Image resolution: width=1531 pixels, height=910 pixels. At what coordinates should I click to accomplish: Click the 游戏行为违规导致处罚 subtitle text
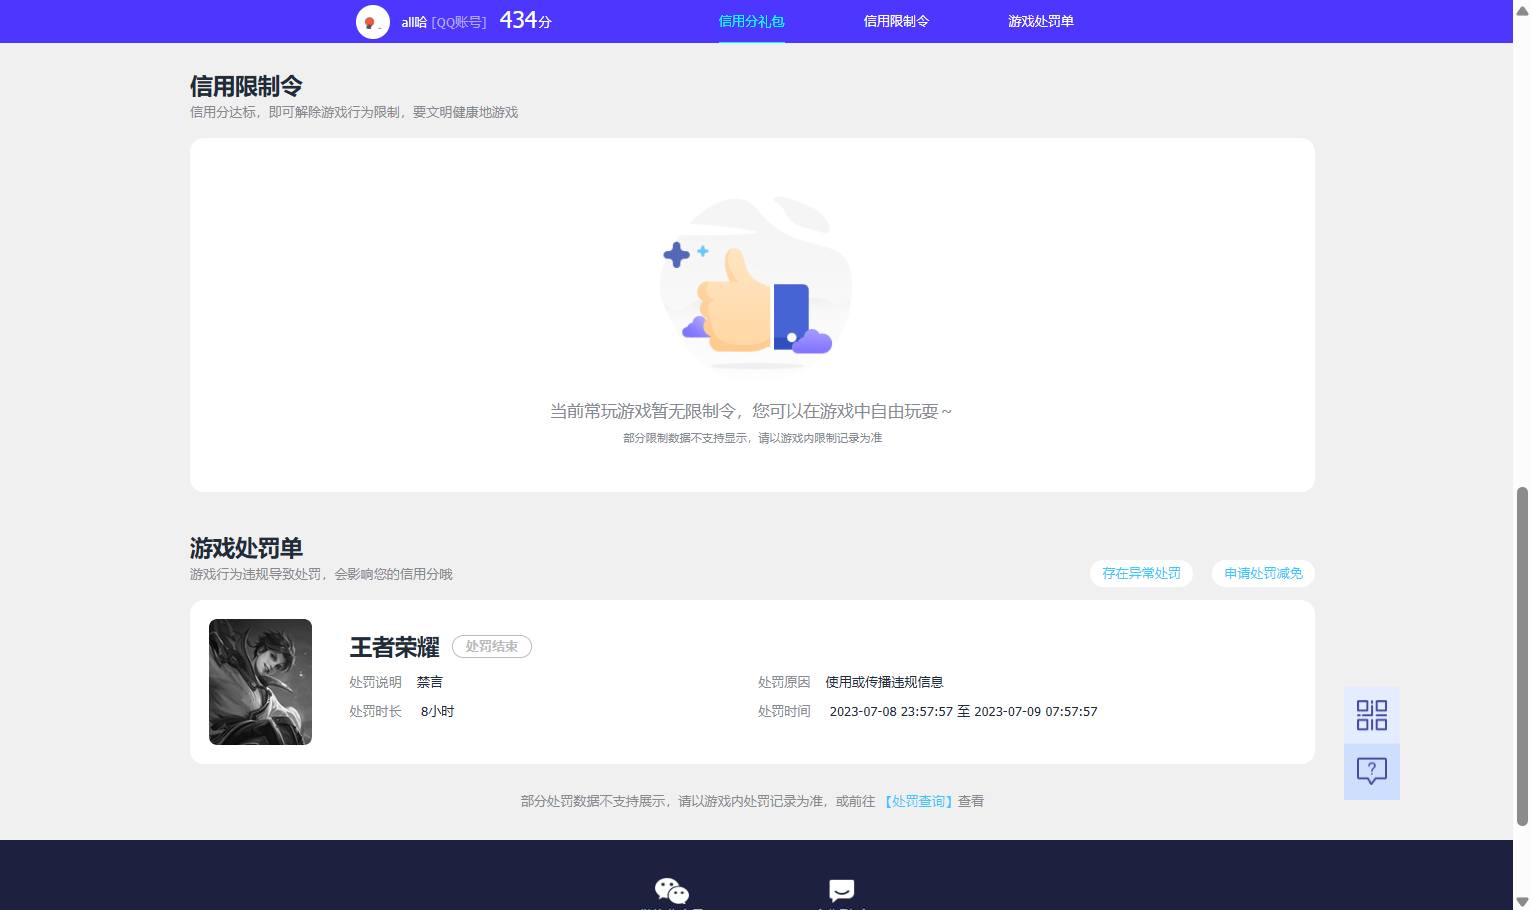pyautogui.click(x=321, y=574)
